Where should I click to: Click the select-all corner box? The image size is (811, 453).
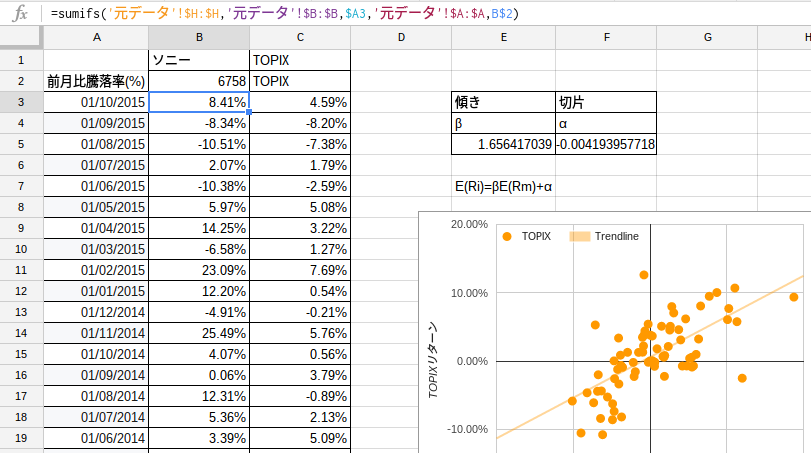[21, 37]
